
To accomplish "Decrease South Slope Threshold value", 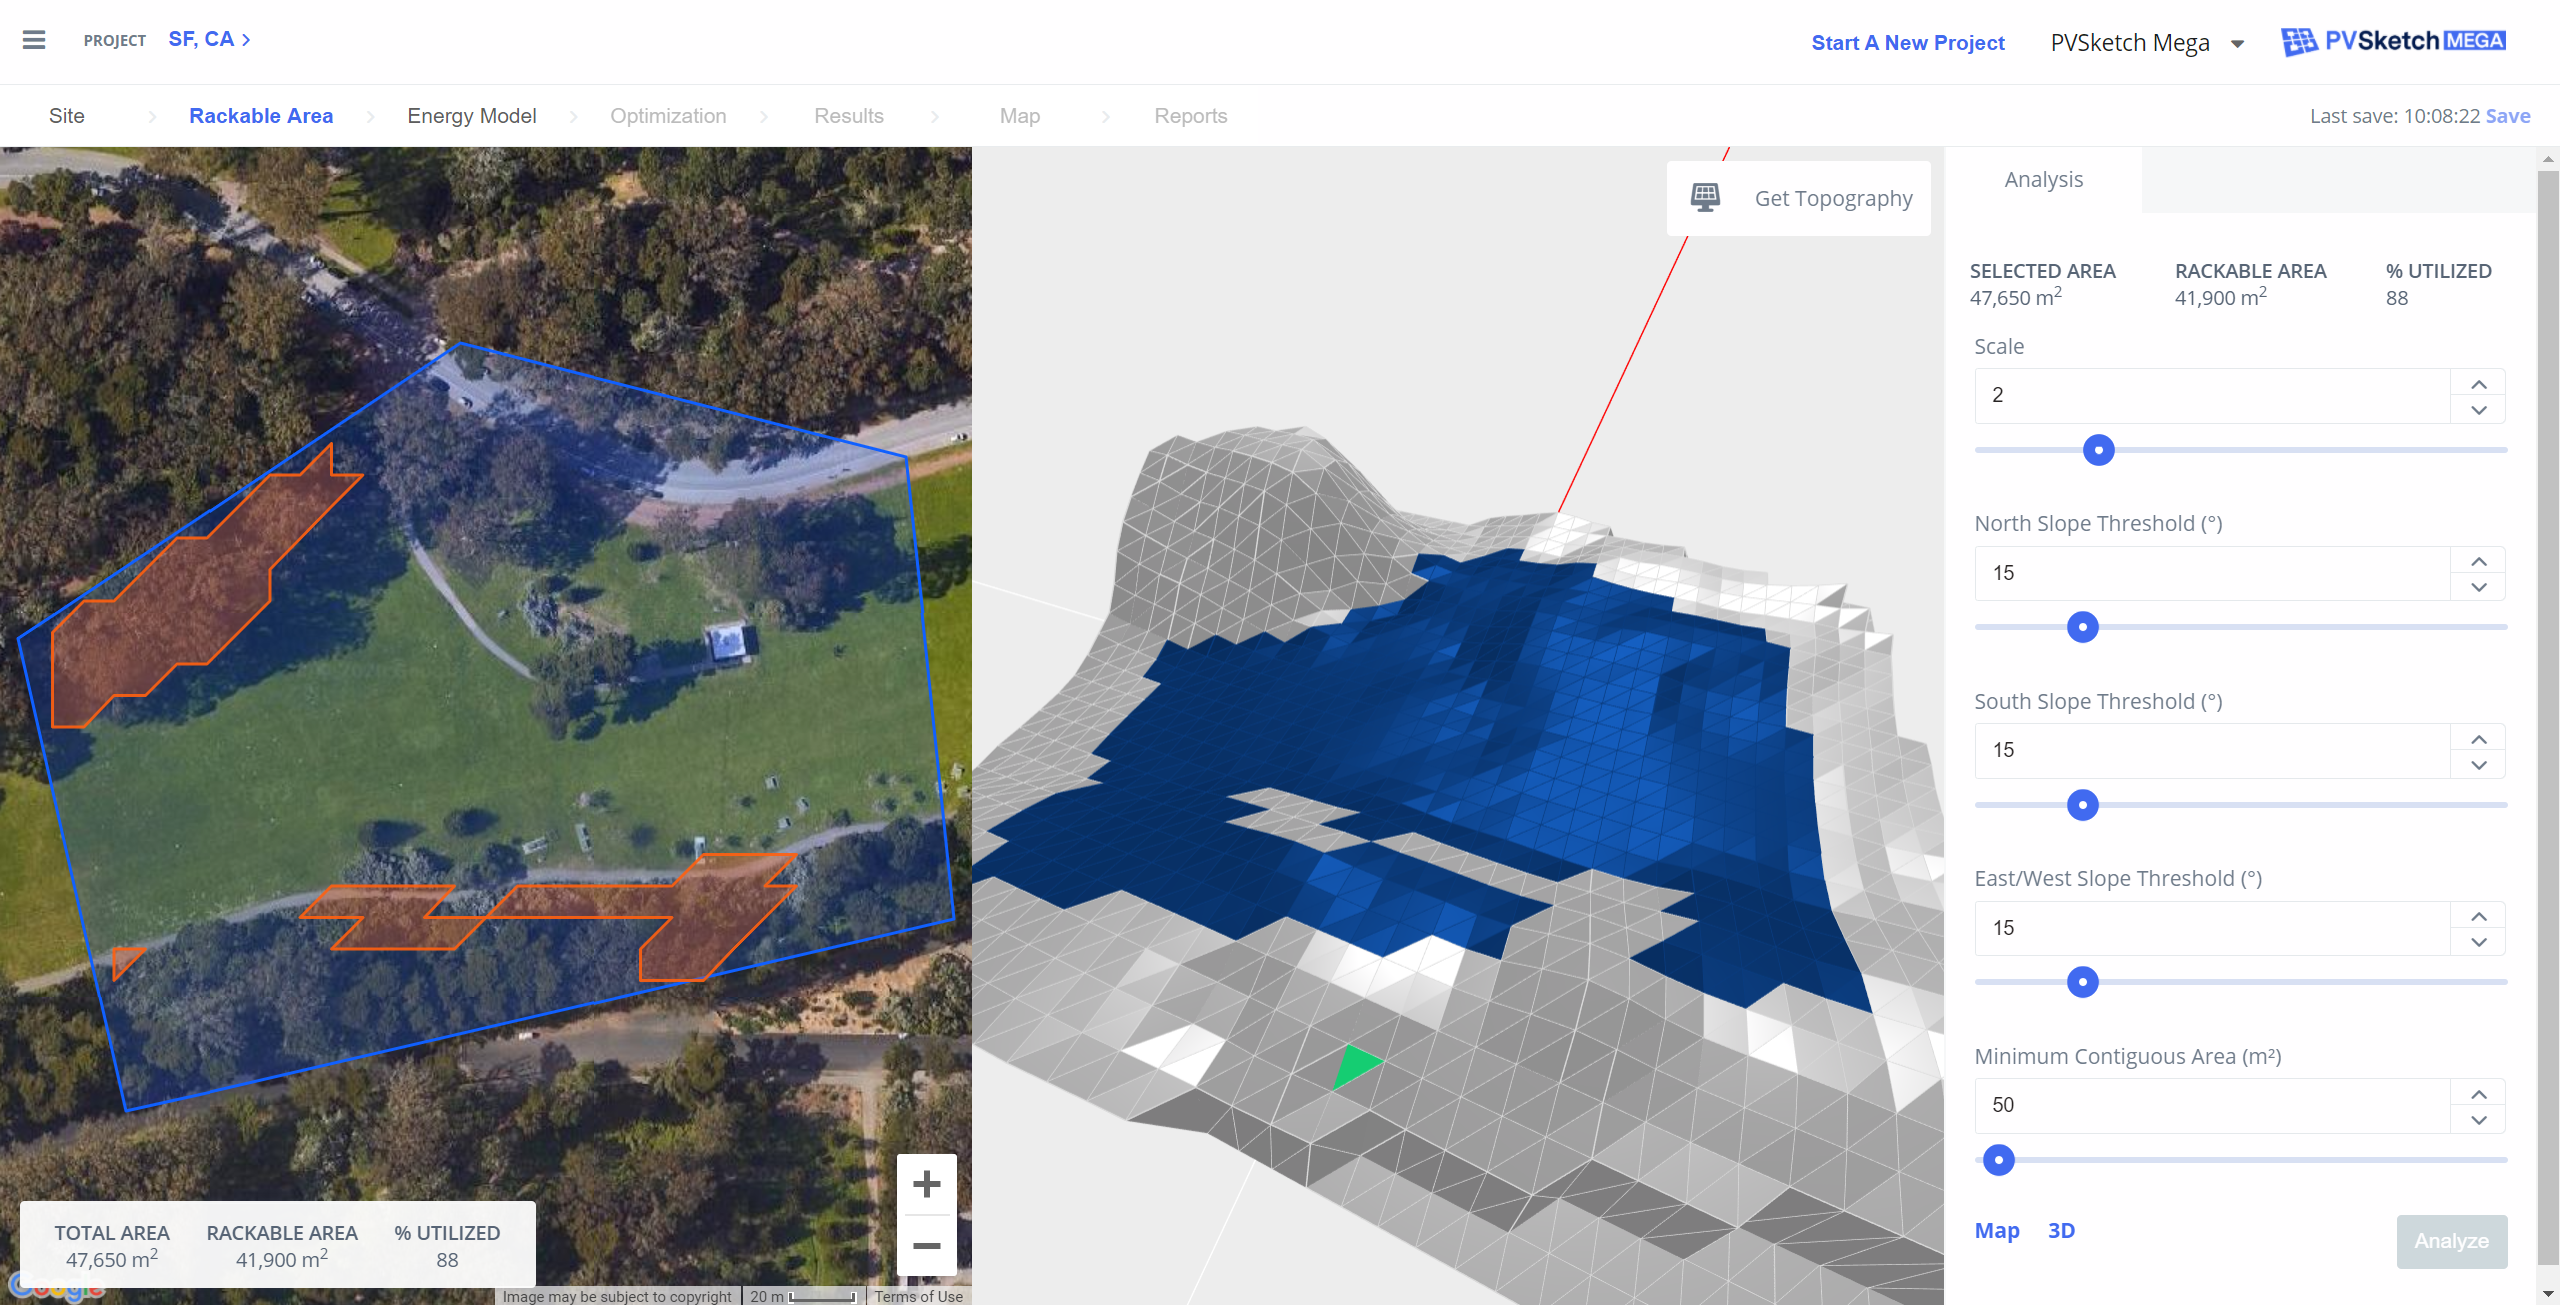I will 2478,765.
